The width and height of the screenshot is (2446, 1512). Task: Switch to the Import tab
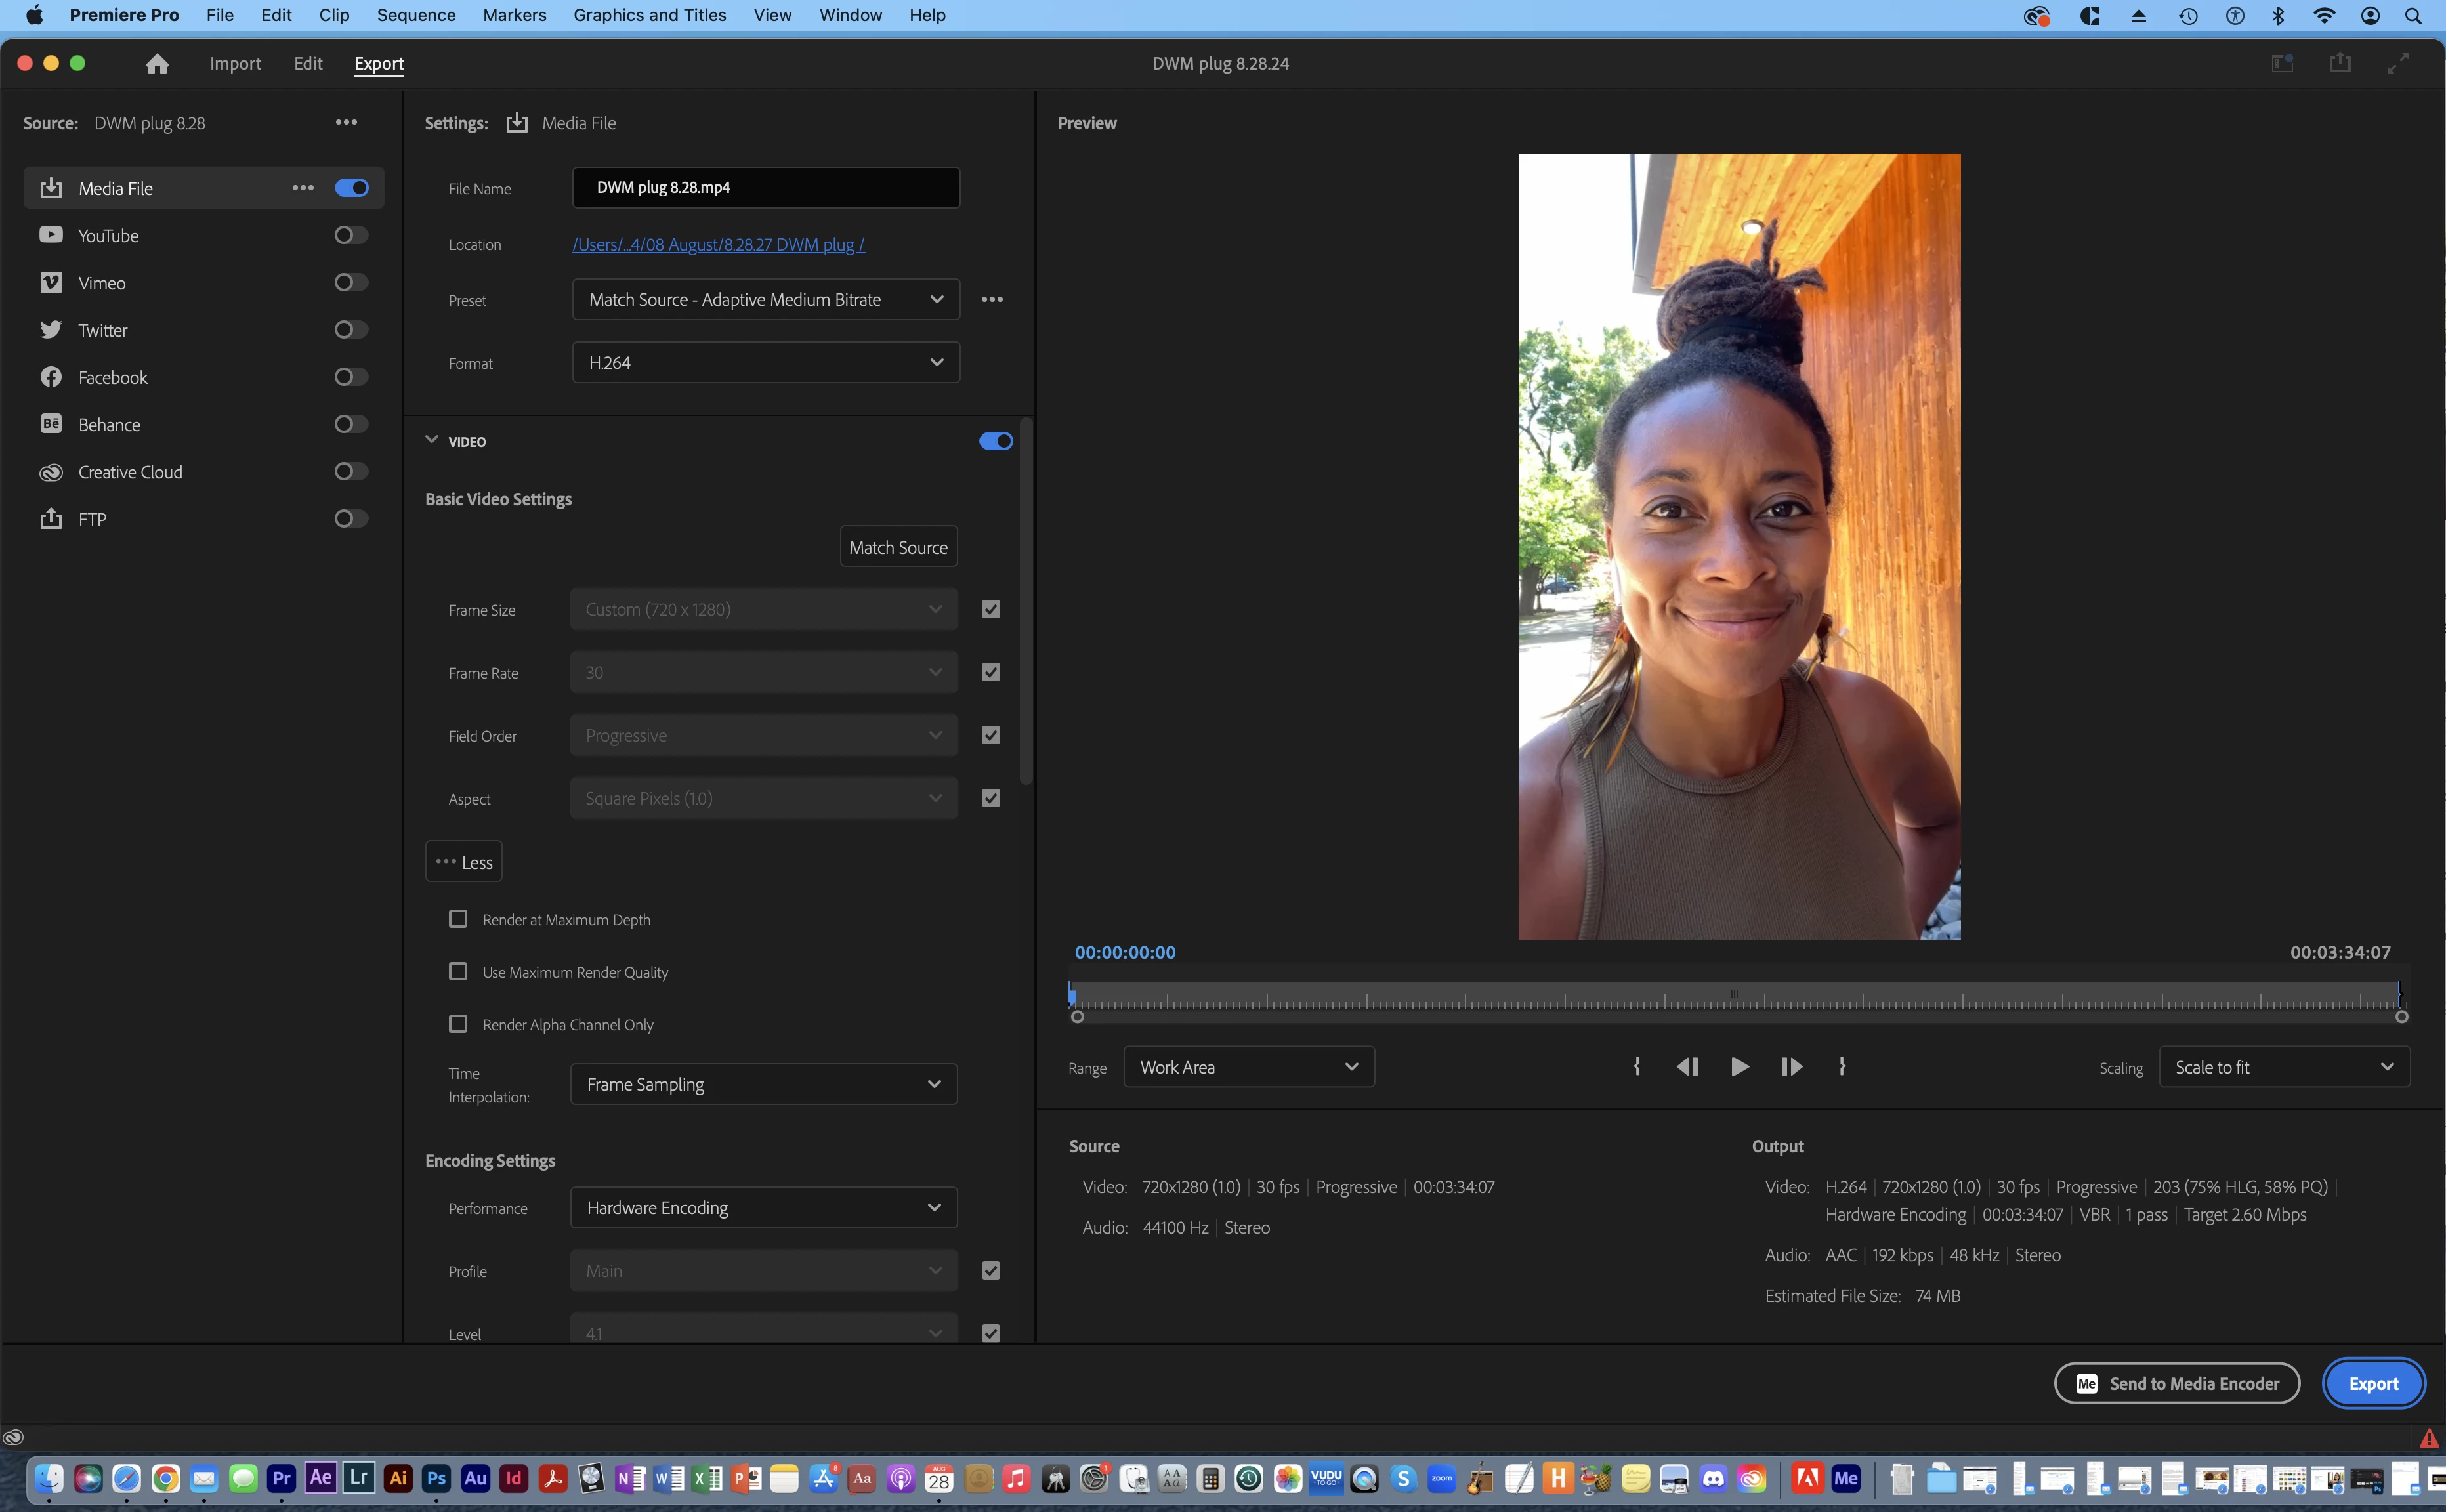pos(235,64)
